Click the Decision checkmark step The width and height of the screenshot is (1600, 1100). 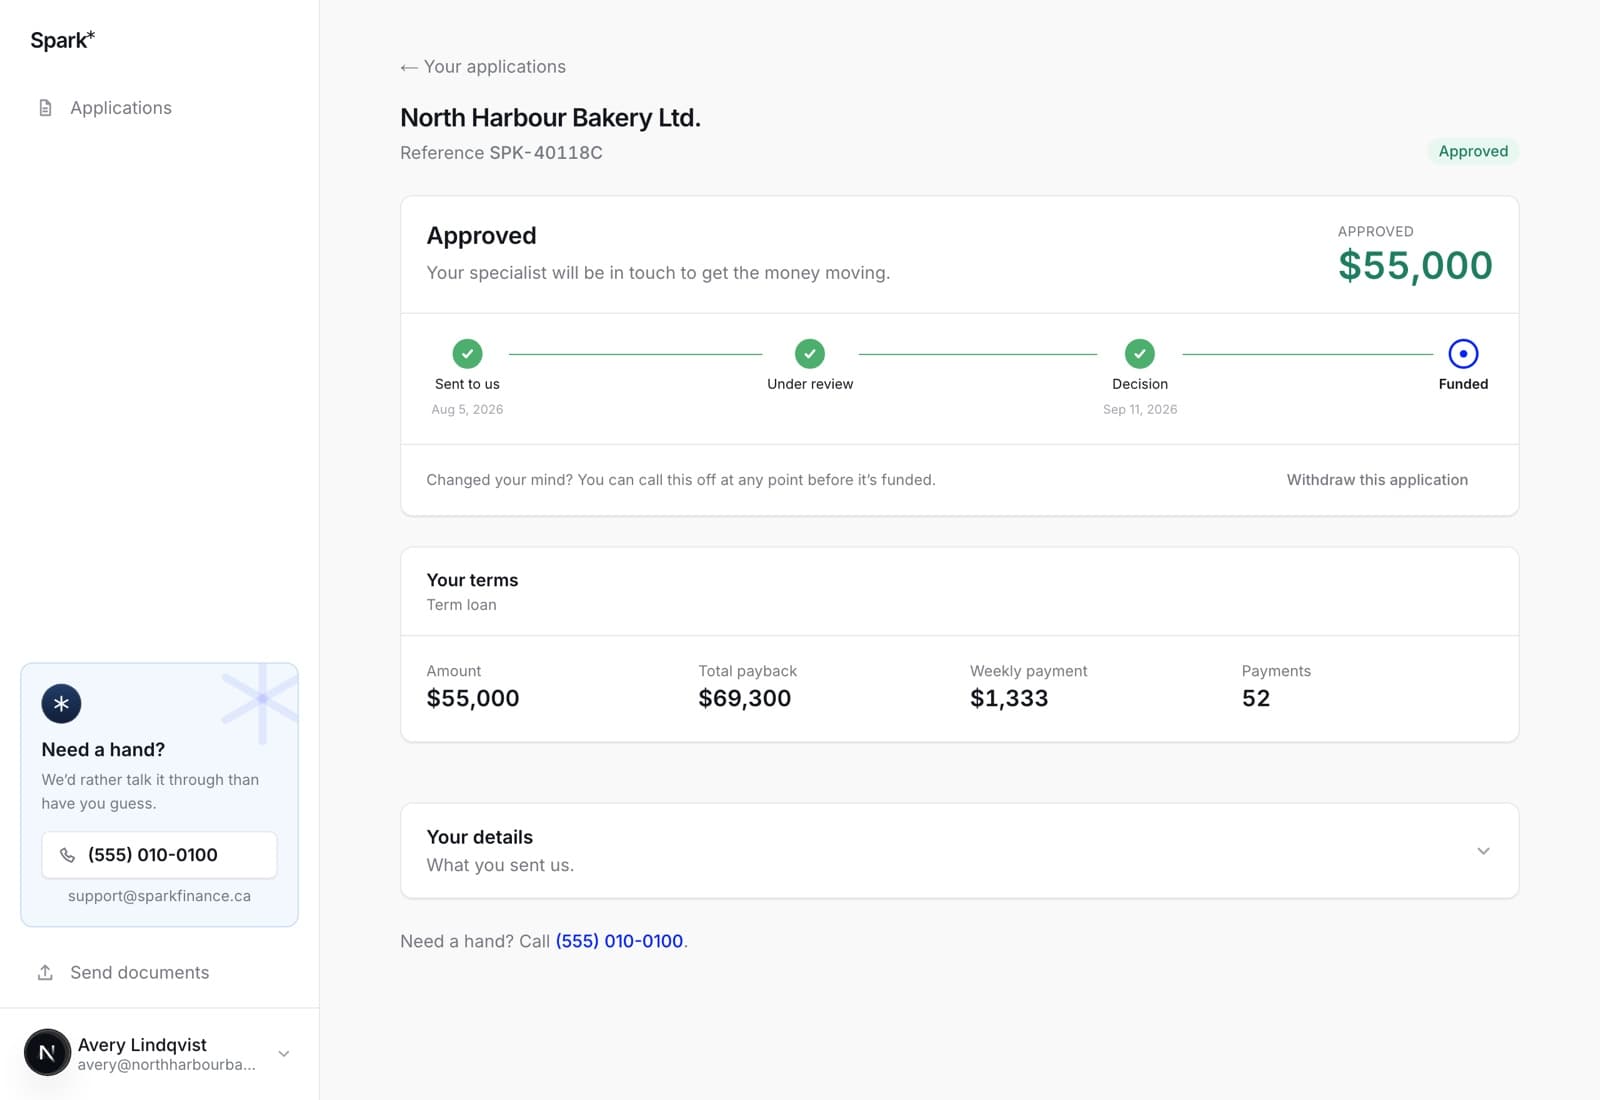point(1140,353)
